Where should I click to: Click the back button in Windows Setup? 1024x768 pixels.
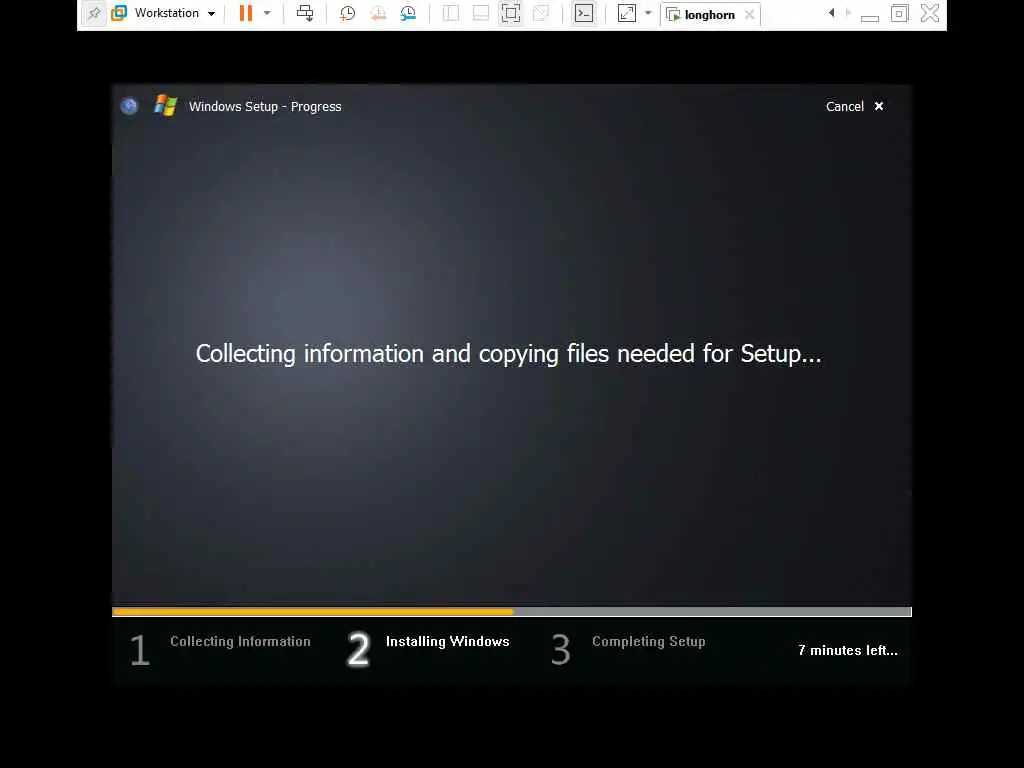(129, 106)
